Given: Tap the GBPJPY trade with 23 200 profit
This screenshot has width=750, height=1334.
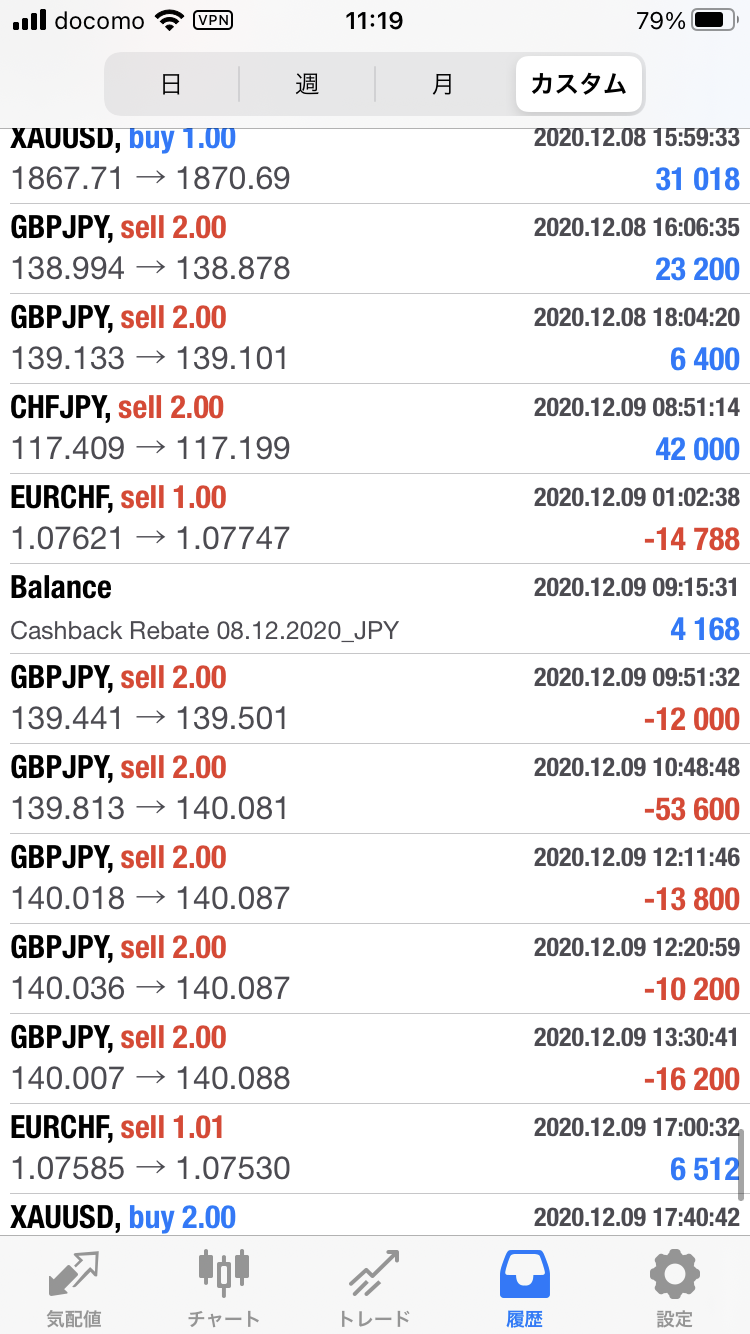Looking at the screenshot, I should pos(375,249).
